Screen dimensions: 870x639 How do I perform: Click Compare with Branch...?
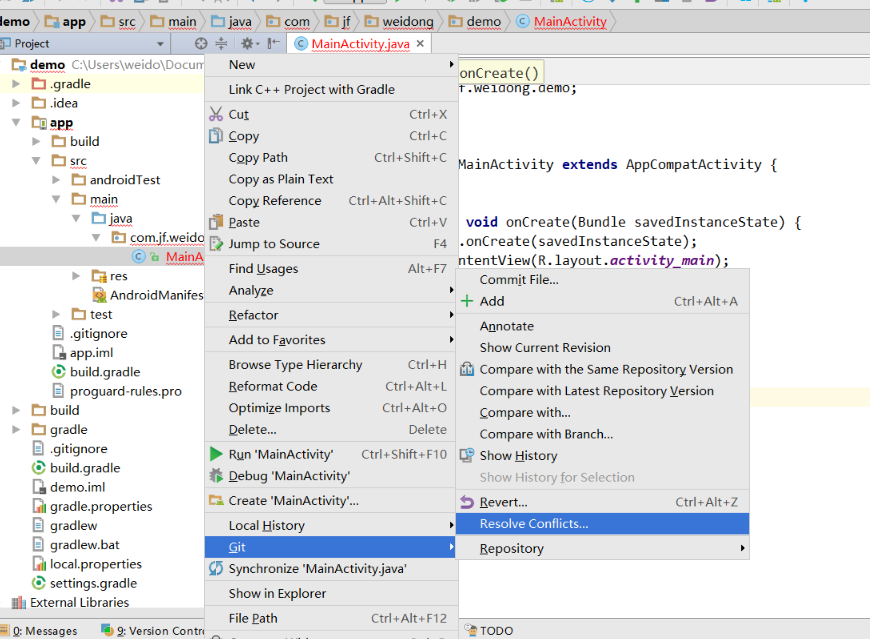[x=603, y=434]
